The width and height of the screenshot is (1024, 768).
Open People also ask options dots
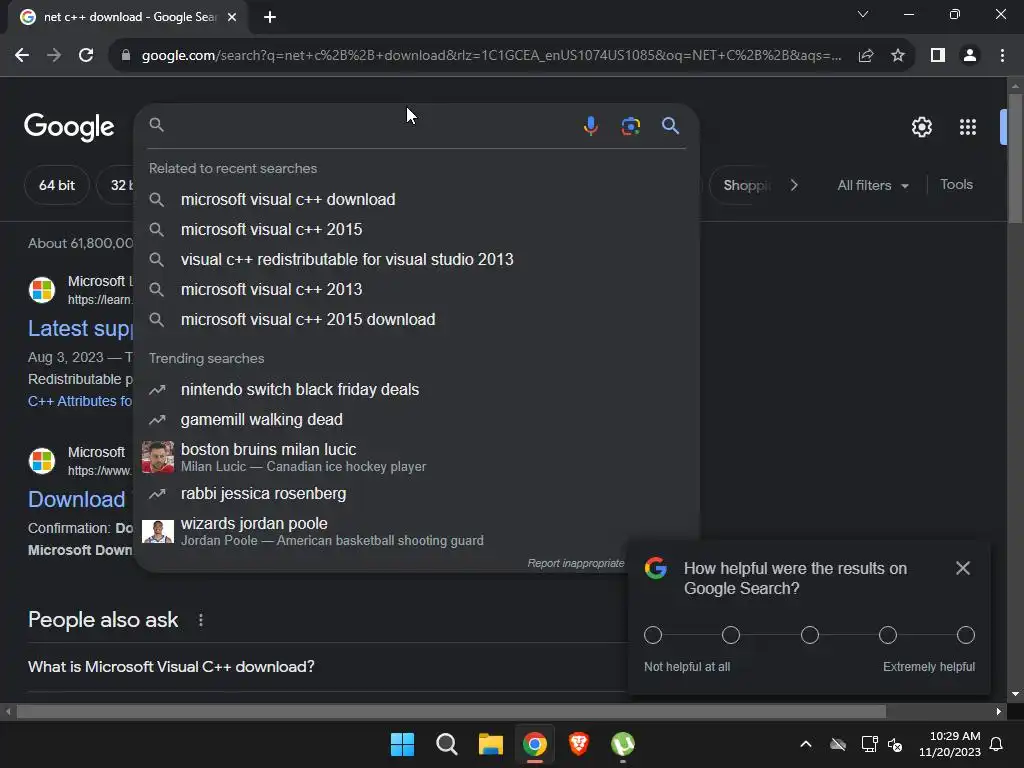click(x=200, y=620)
